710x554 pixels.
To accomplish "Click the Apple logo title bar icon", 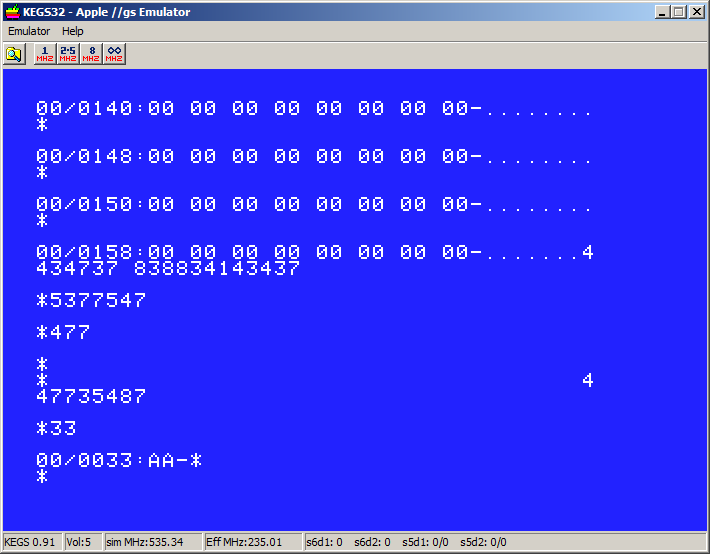I will (11, 12).
